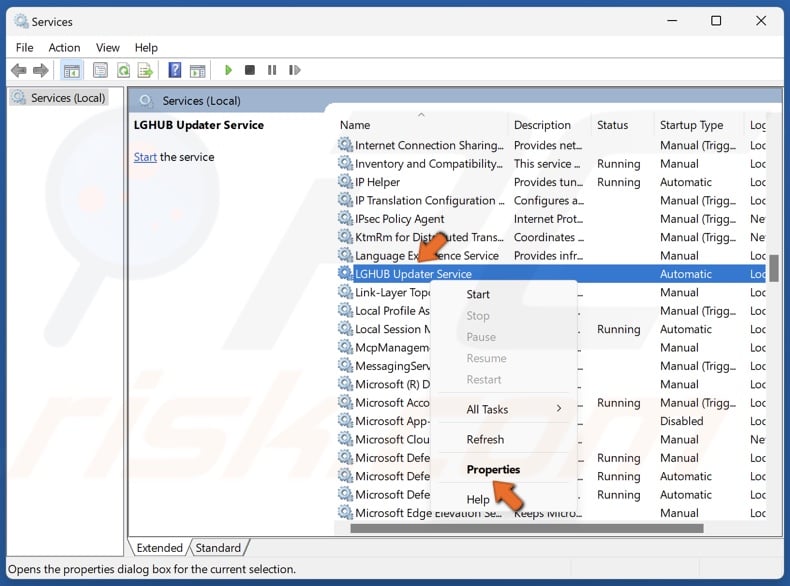Click the green Start Service play icon
This screenshot has height=586, width=790.
[228, 70]
